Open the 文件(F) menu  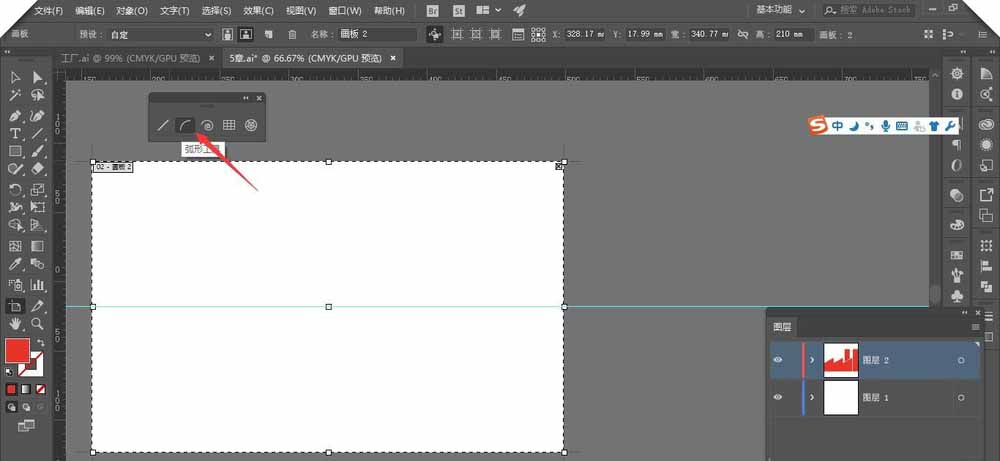48,11
